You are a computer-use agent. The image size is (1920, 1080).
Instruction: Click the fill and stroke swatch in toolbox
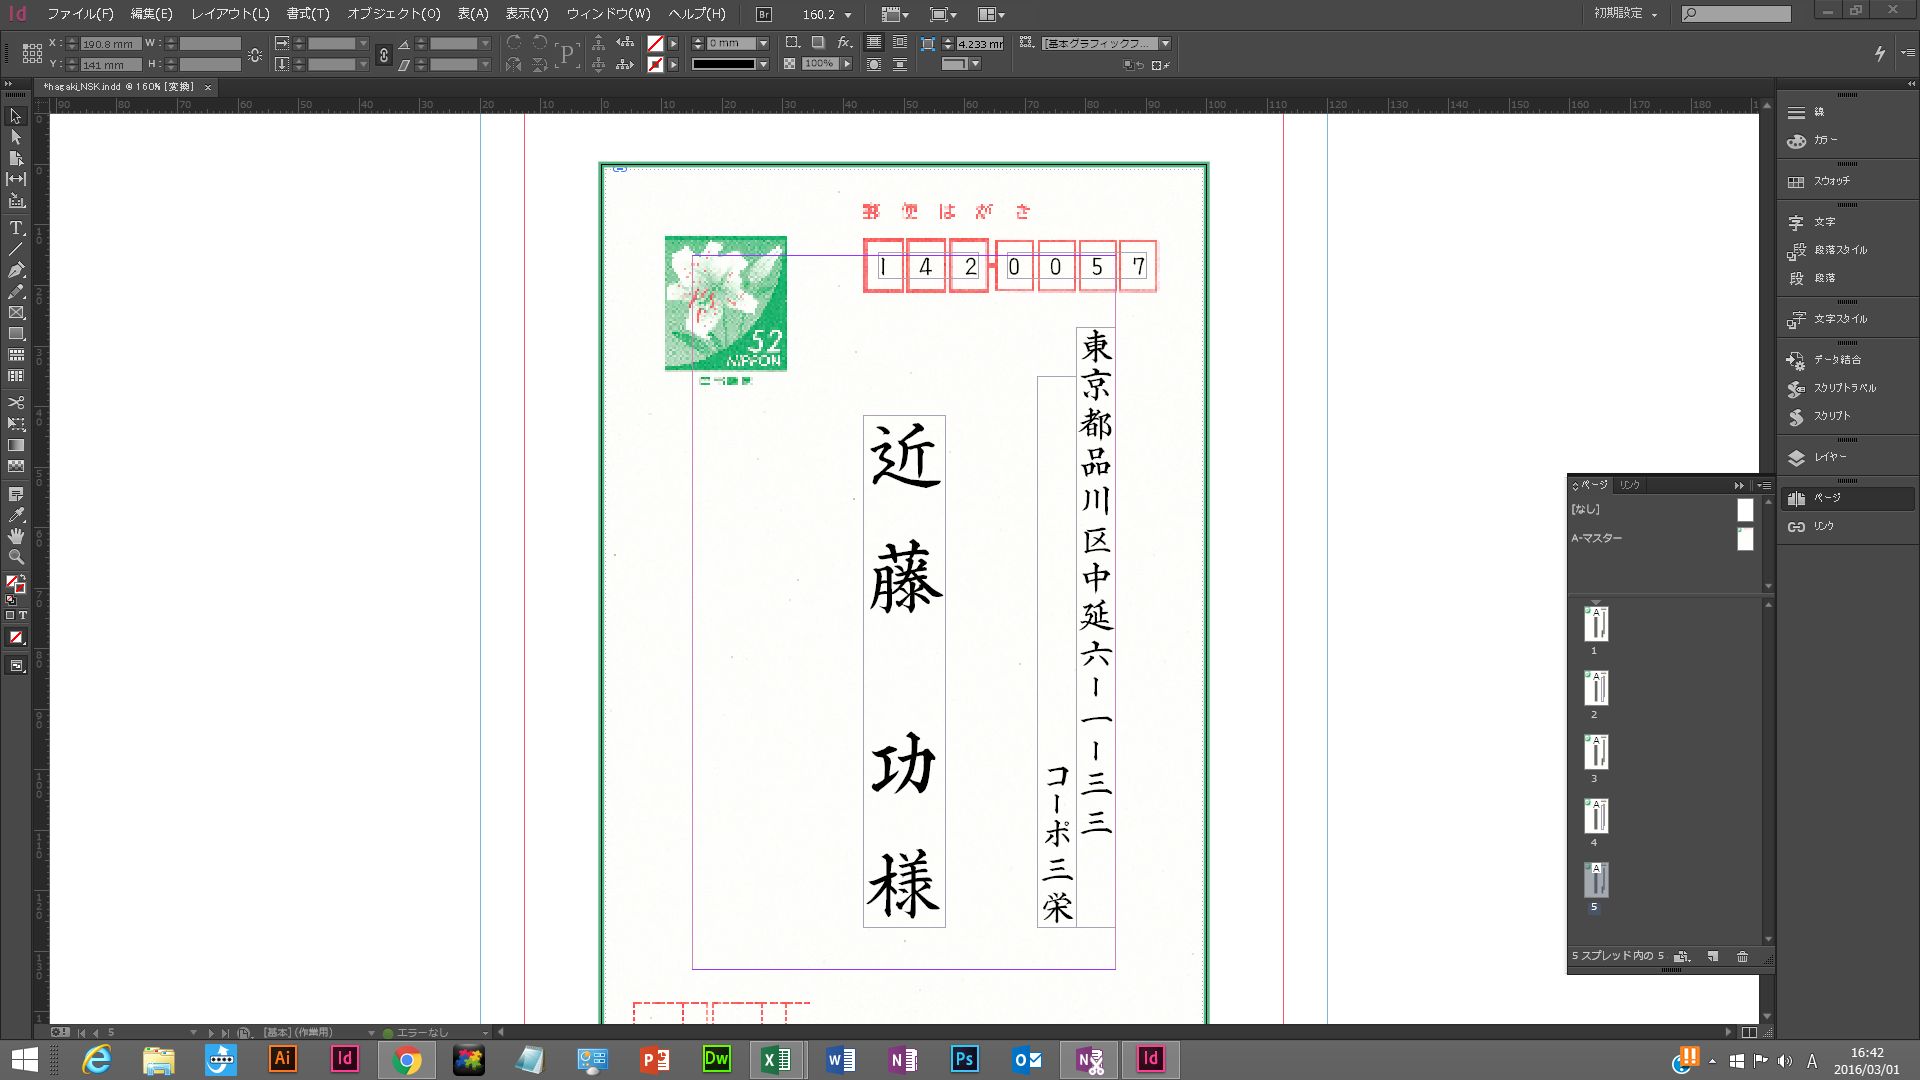point(16,583)
